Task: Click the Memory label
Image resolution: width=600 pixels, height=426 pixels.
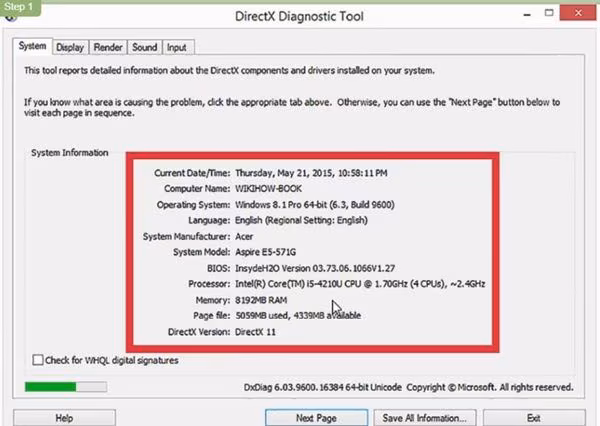Action: point(213,300)
